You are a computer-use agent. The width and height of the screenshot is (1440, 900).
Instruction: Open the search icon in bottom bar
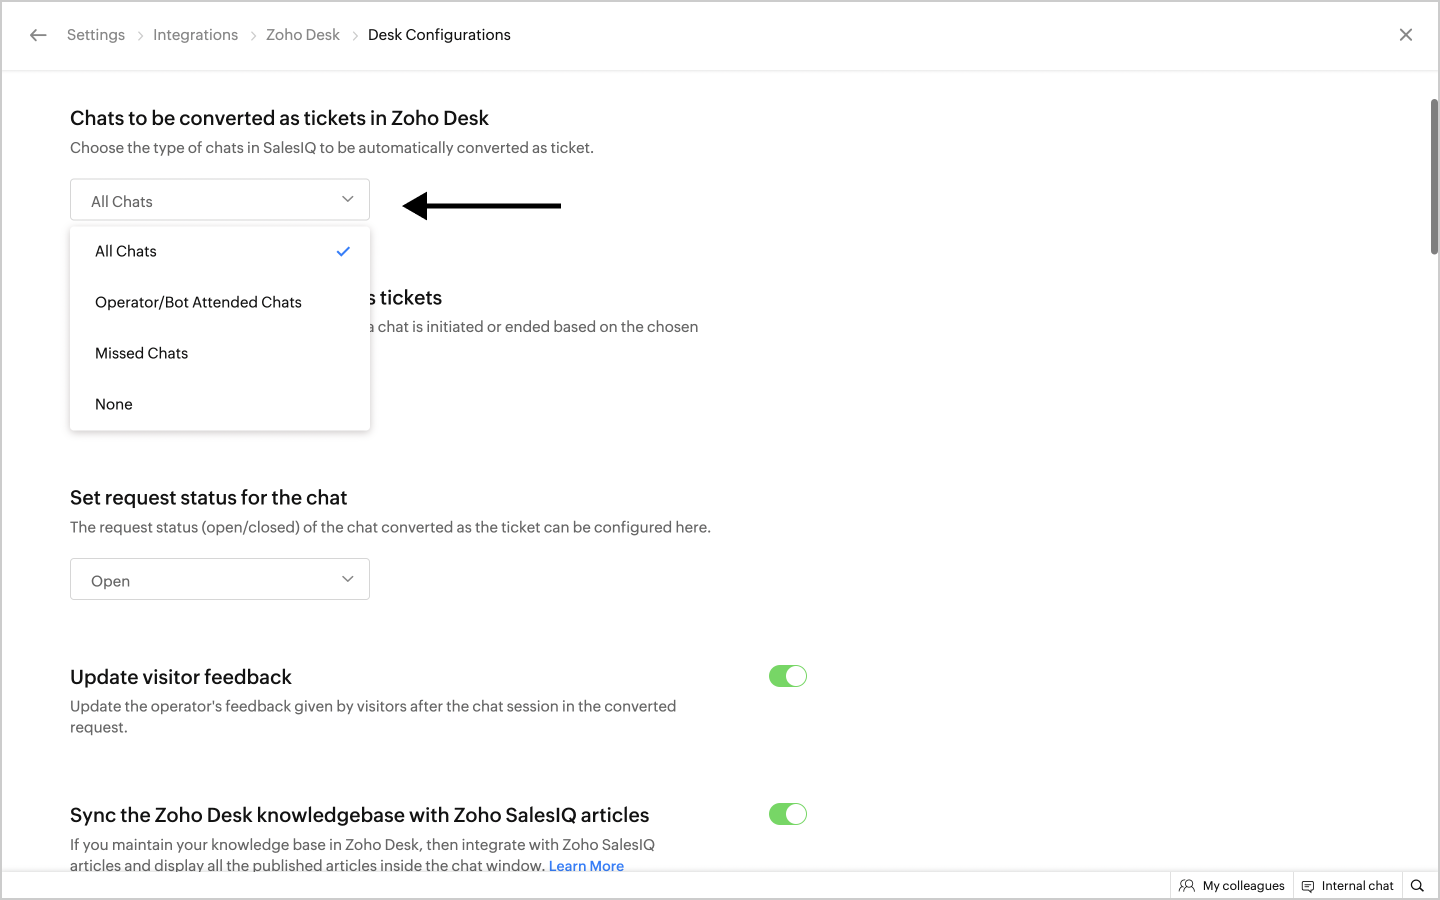click(x=1417, y=885)
